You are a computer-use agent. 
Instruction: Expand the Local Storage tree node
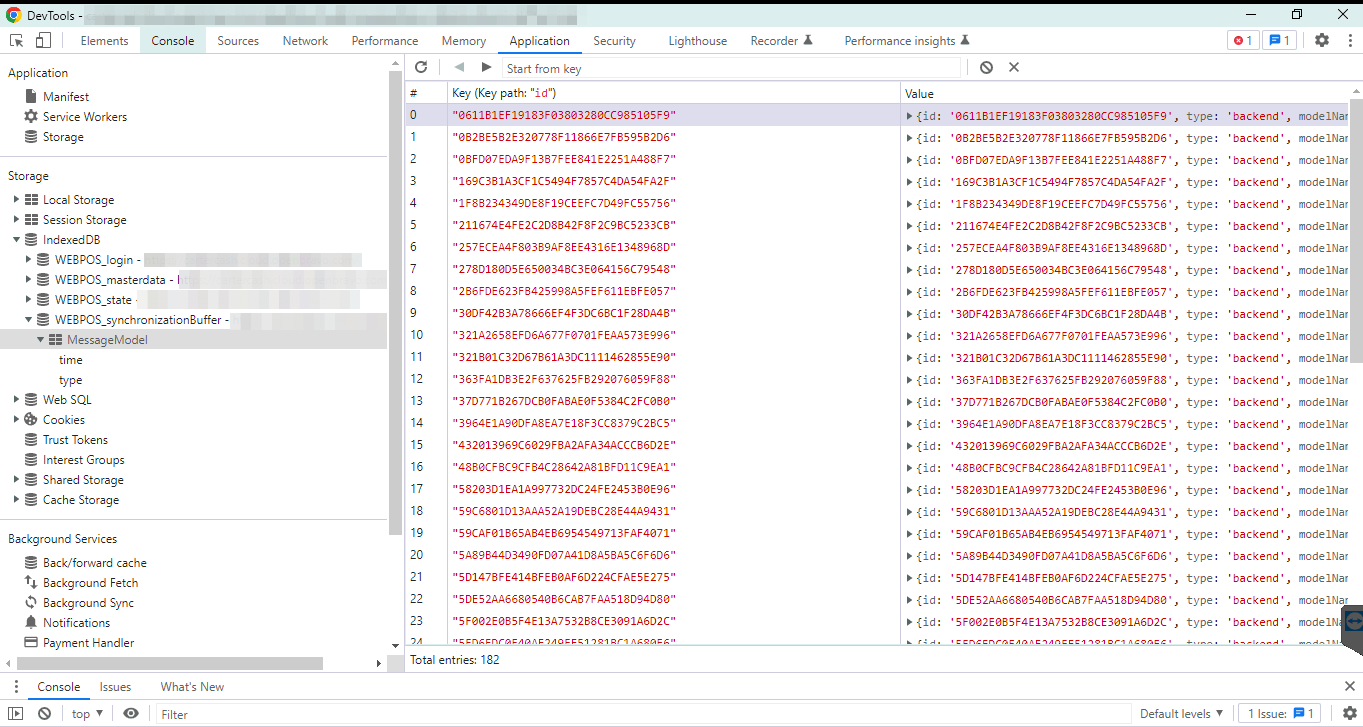click(x=17, y=200)
